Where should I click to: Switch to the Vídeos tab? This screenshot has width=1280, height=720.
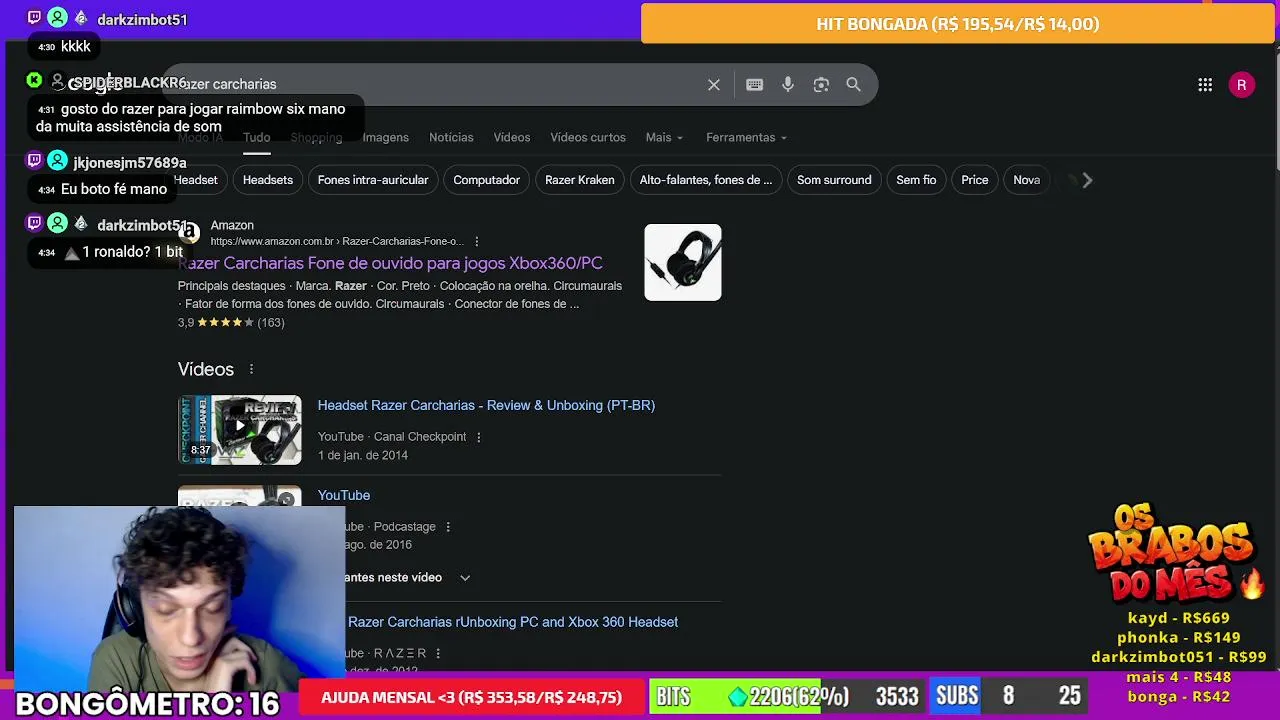511,137
